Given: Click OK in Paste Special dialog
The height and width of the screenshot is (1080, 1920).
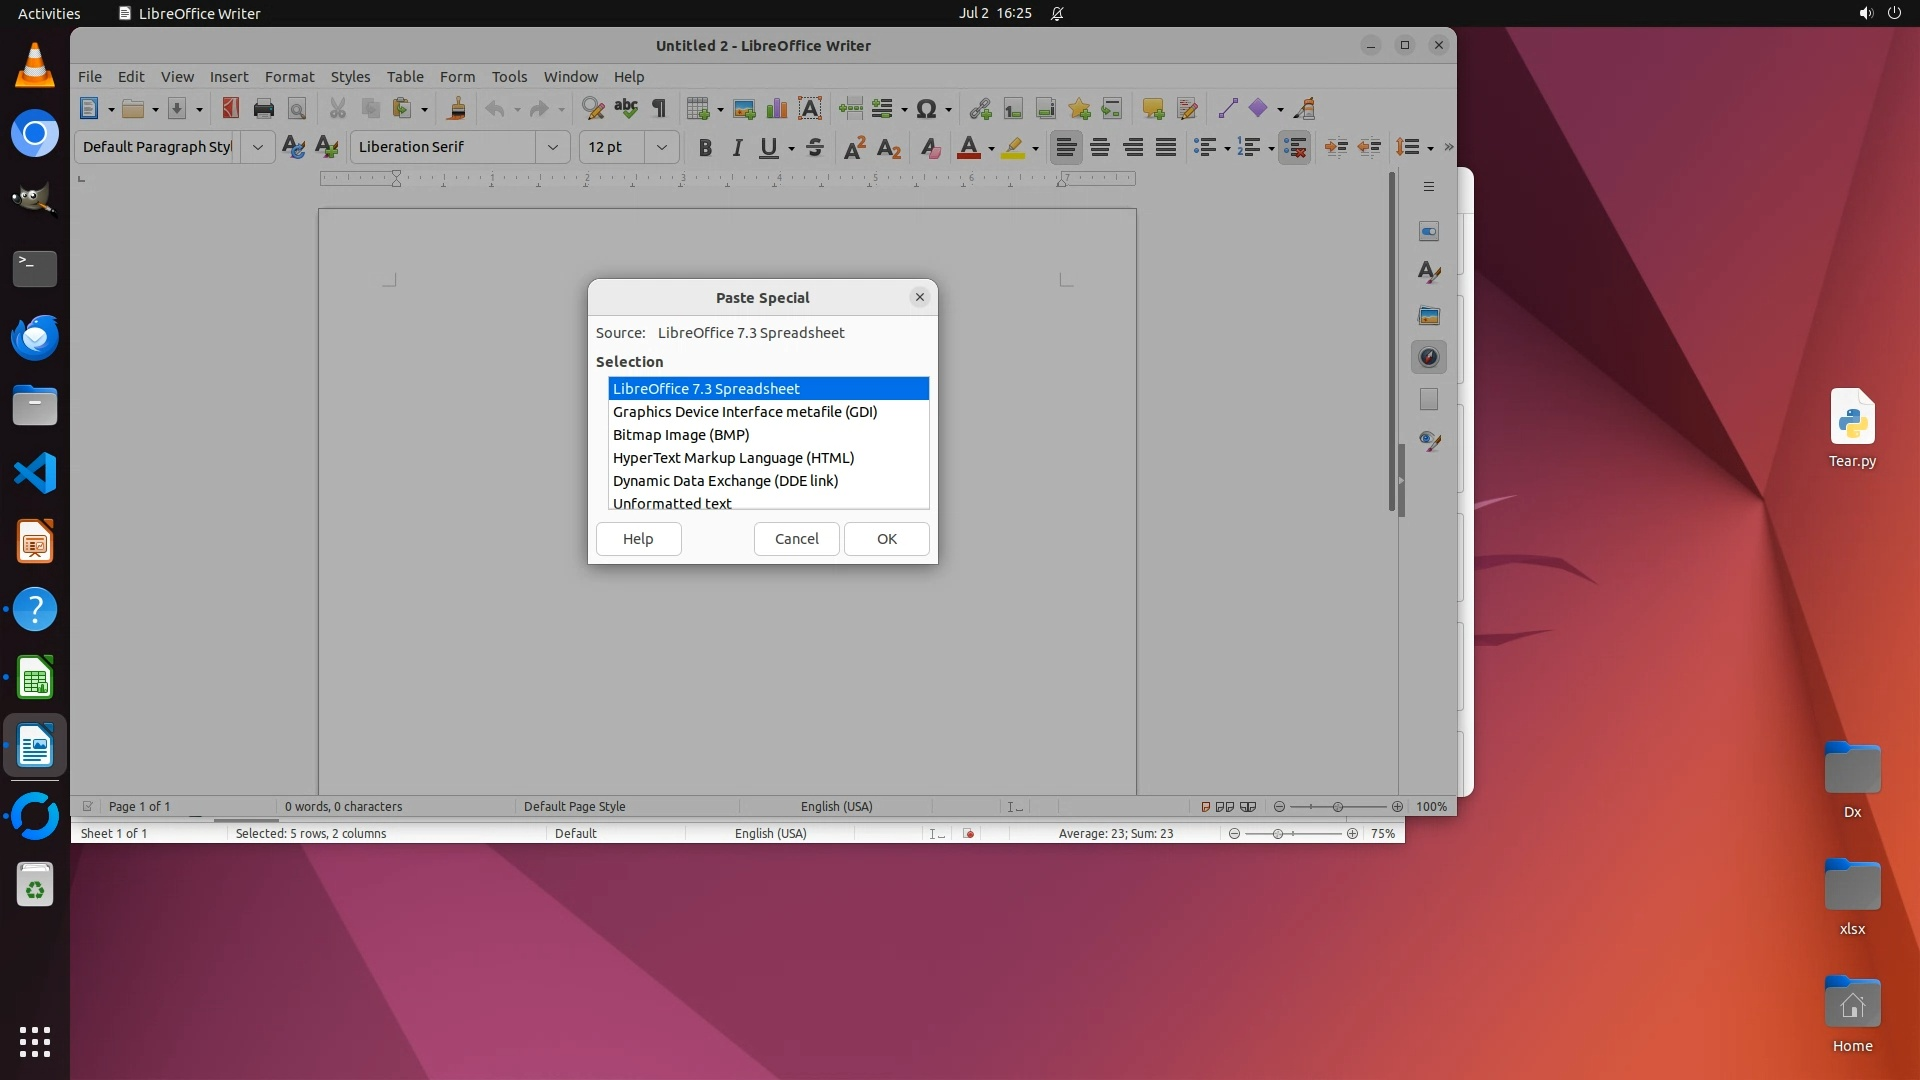Looking at the screenshot, I should point(886,539).
